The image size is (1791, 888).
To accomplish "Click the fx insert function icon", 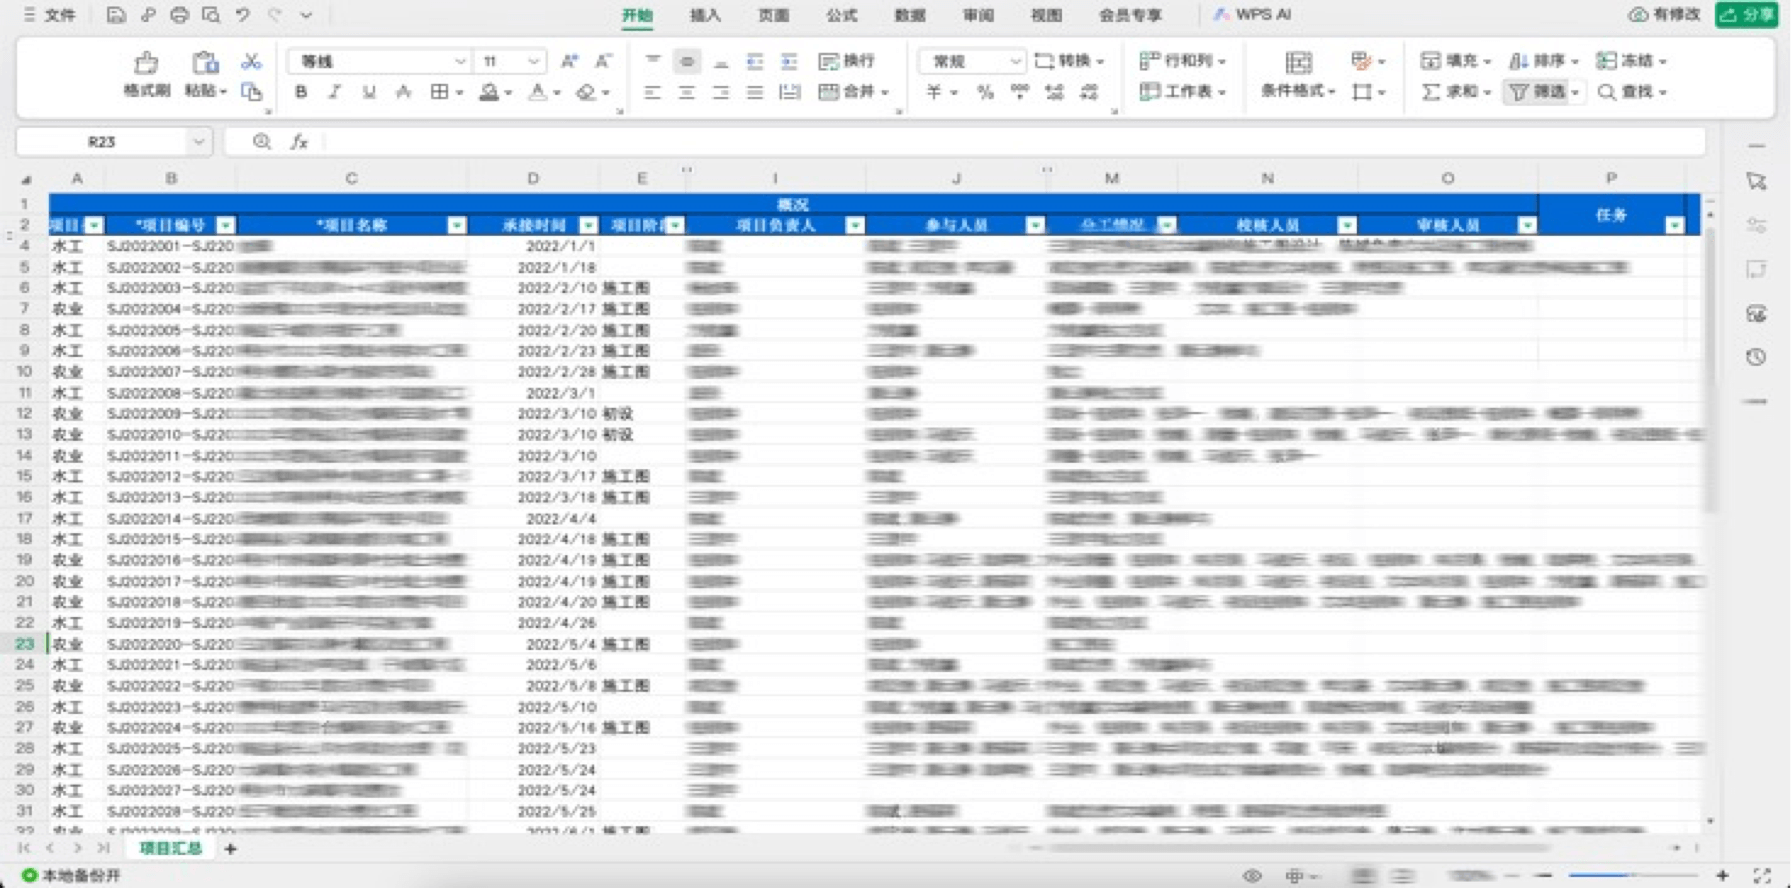I will (x=299, y=142).
